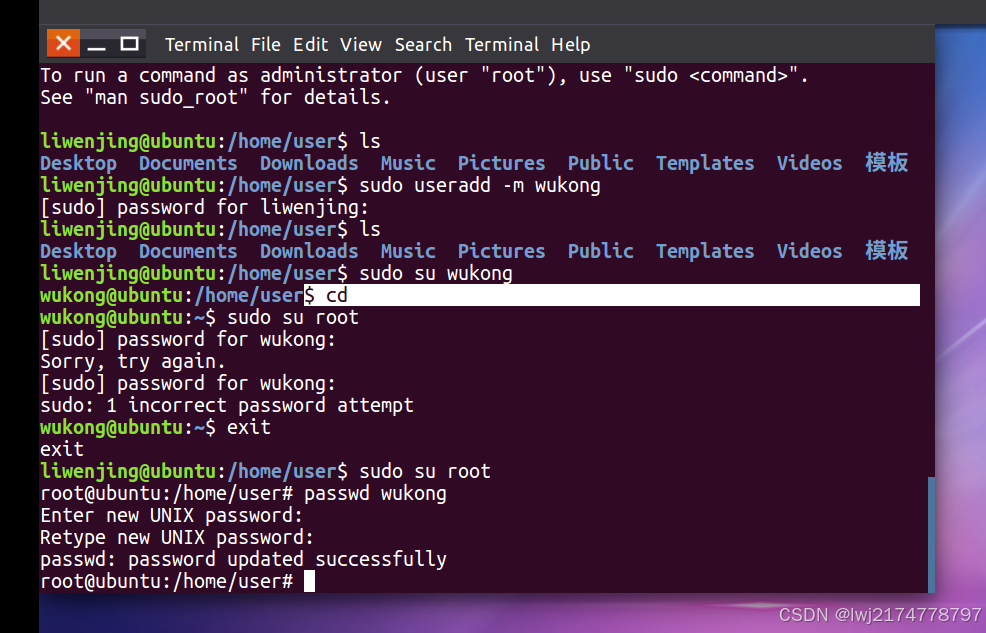Viewport: 986px width, 633px height.
Task: Click the 'See "man sudo_root" for details.' line
Action: click(215, 97)
